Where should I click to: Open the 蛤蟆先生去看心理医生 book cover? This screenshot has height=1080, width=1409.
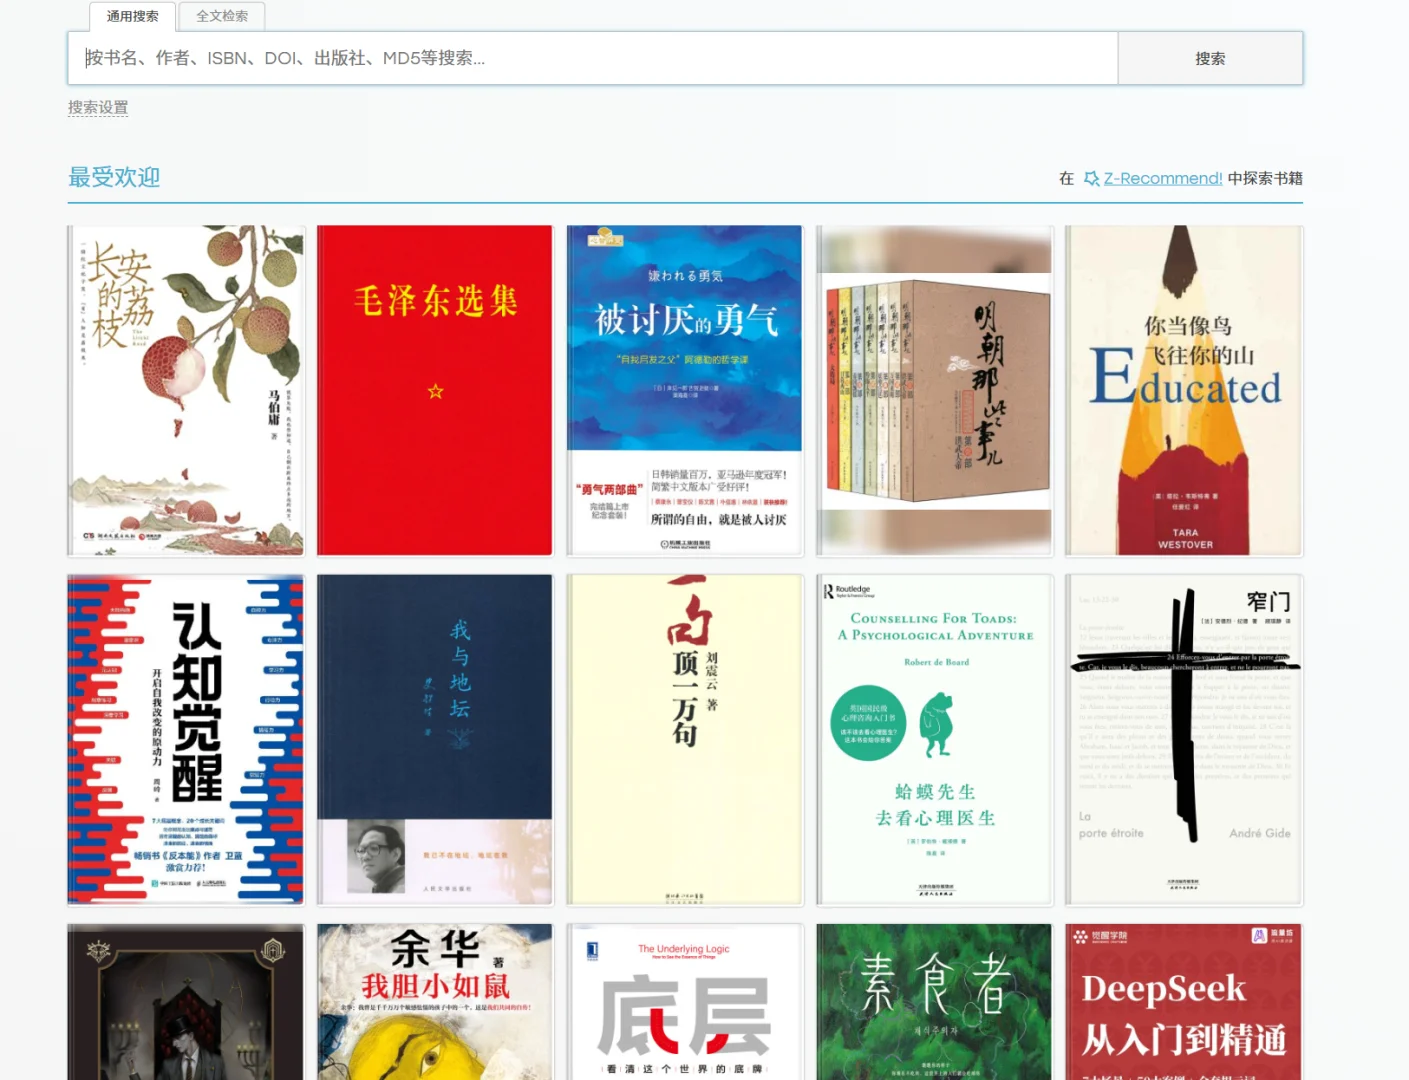(x=934, y=740)
